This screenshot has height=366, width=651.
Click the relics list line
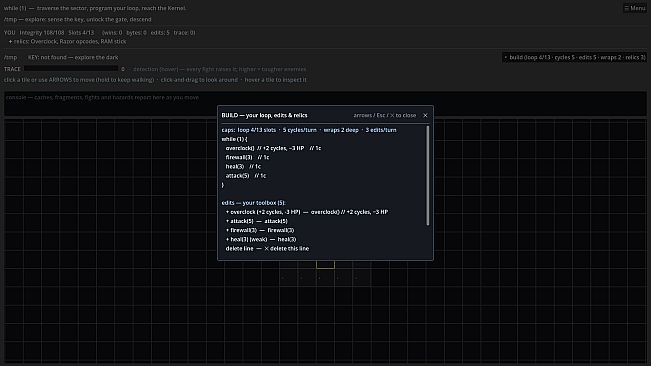[67, 41]
